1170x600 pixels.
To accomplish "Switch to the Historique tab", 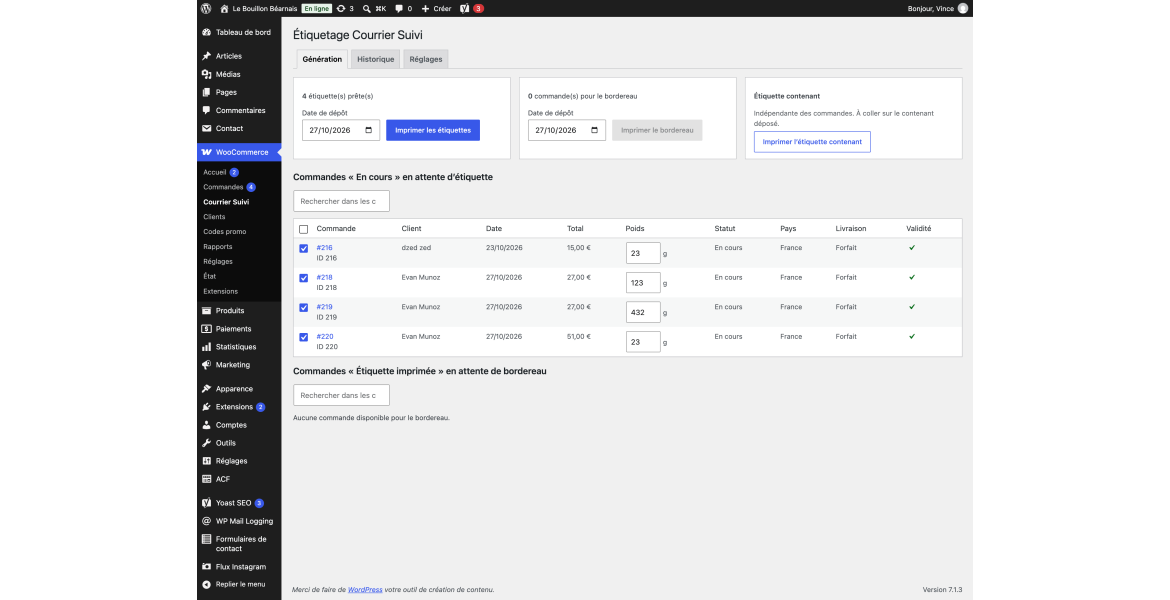I will click(x=375, y=59).
